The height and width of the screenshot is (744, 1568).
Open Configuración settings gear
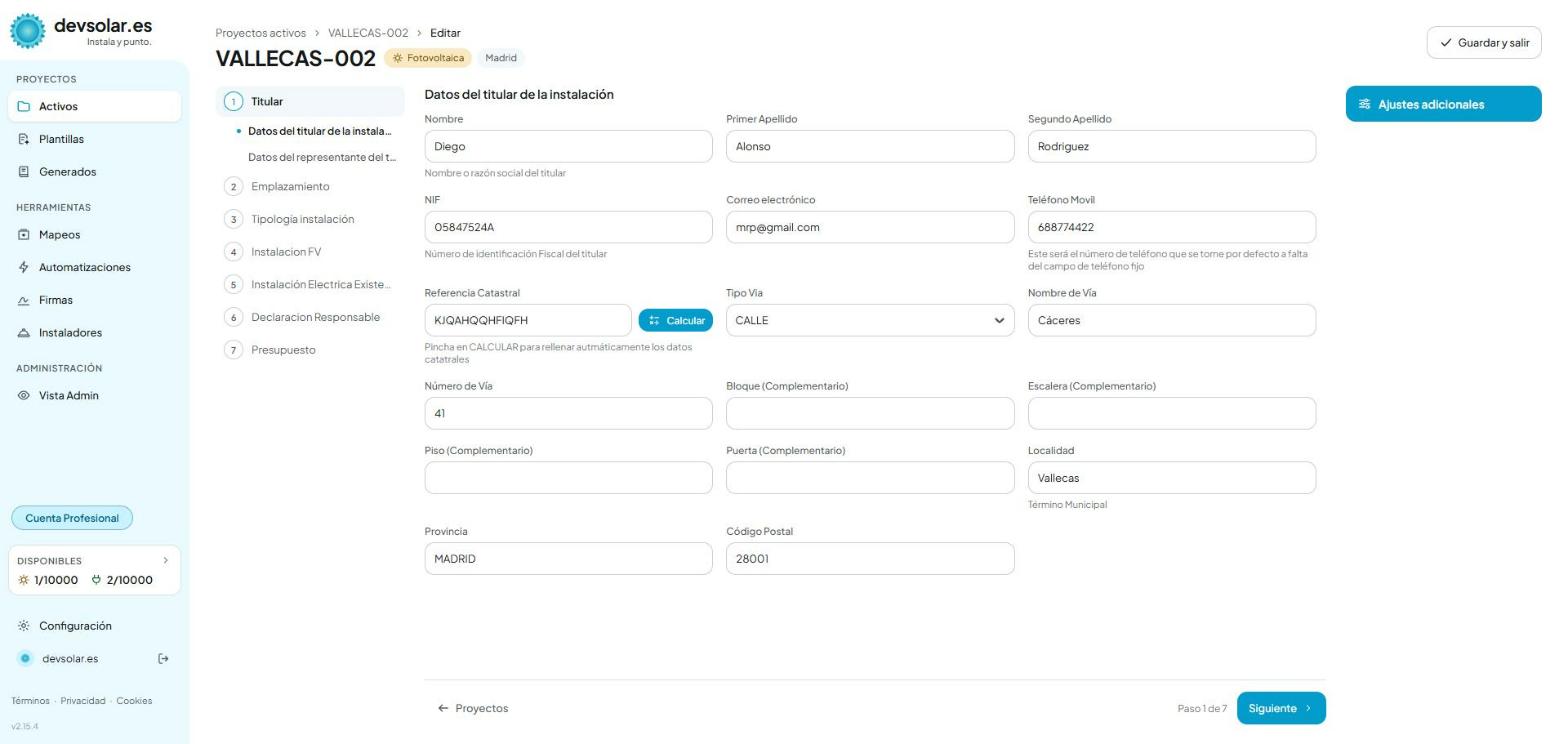24,626
